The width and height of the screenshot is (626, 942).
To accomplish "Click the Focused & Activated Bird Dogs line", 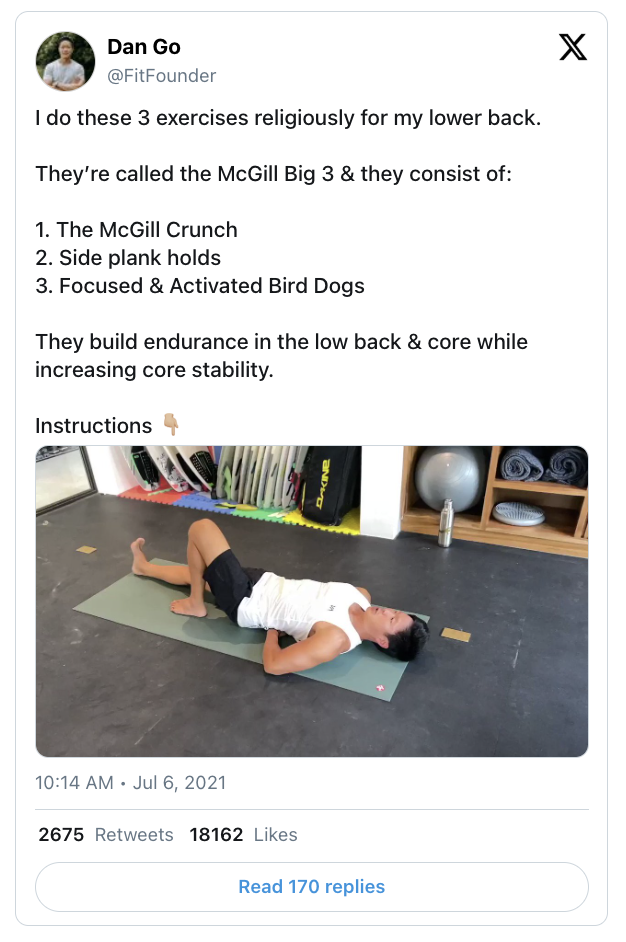I will point(200,286).
